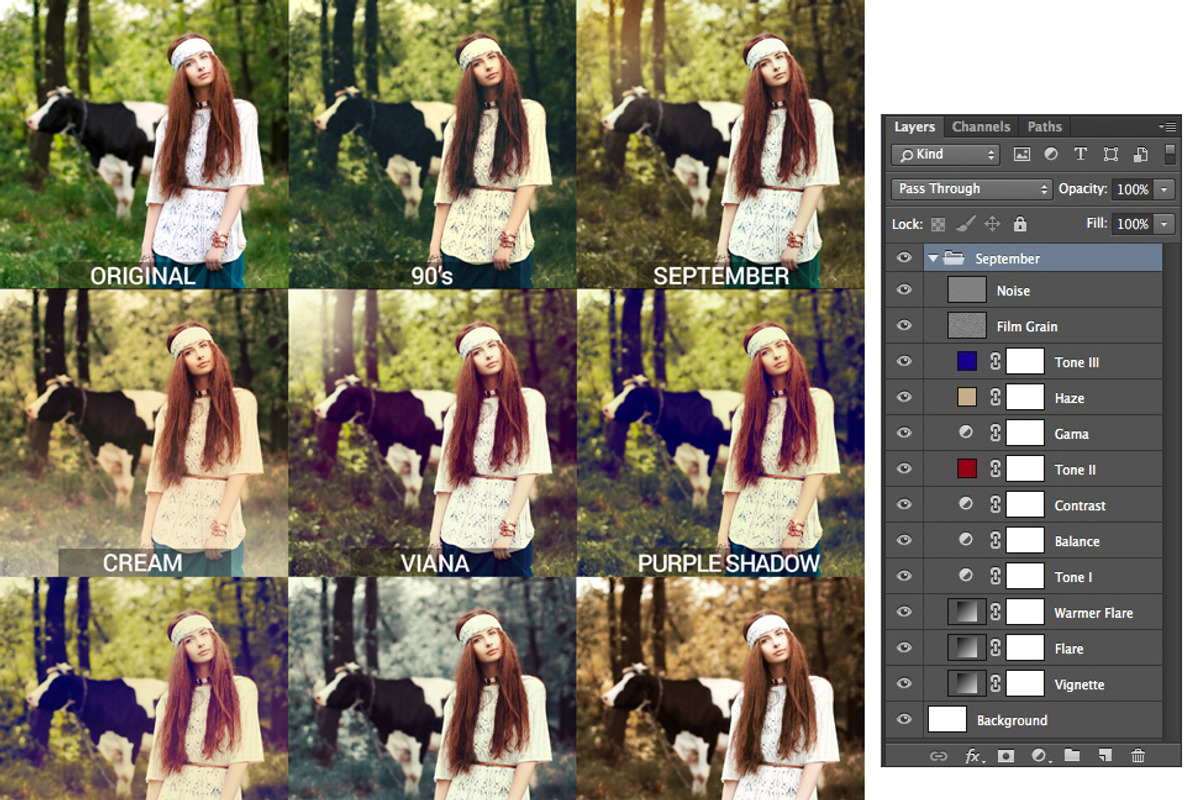Screen dimensions: 1200x800
Task: Hide the Background layer
Action: (x=904, y=719)
